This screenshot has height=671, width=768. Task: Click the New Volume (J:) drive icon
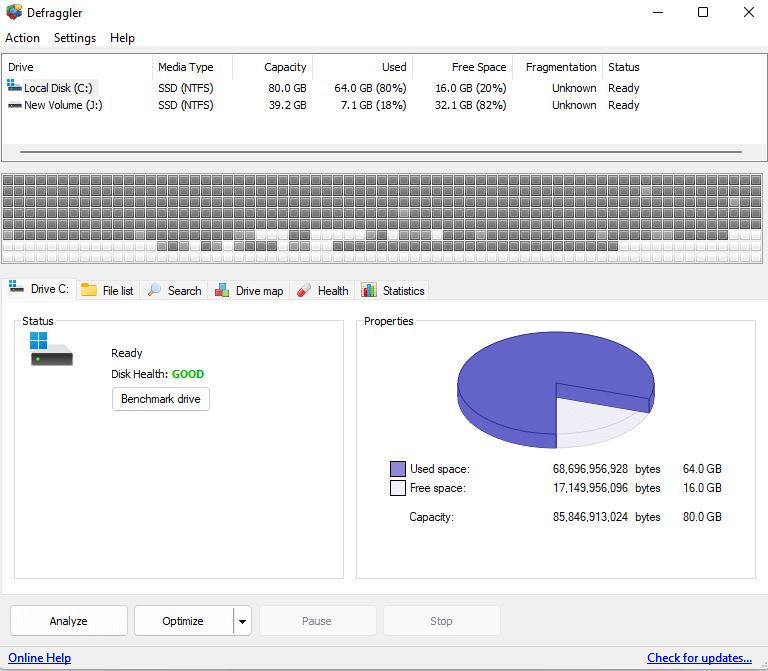[14, 105]
